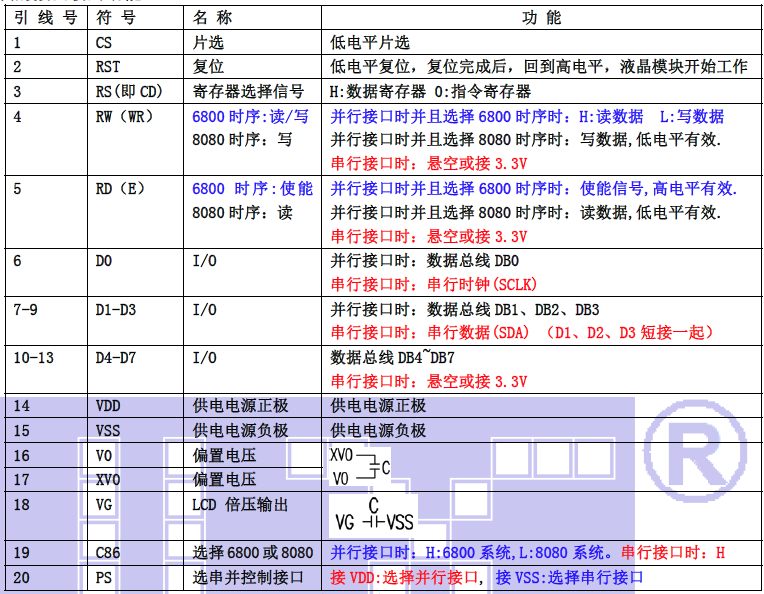Select the RST symbol cell
The height and width of the screenshot is (594, 764).
click(107, 67)
